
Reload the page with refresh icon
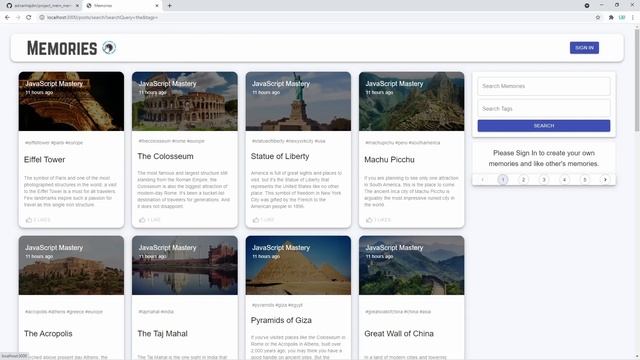coord(29,18)
